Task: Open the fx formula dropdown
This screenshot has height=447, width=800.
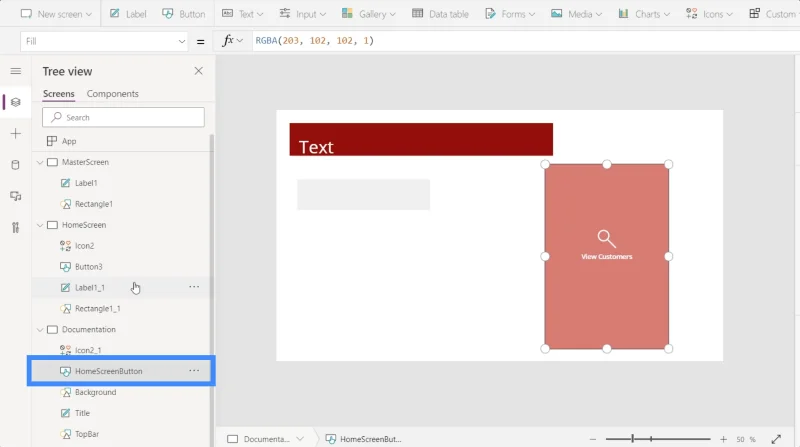Action: [232, 40]
